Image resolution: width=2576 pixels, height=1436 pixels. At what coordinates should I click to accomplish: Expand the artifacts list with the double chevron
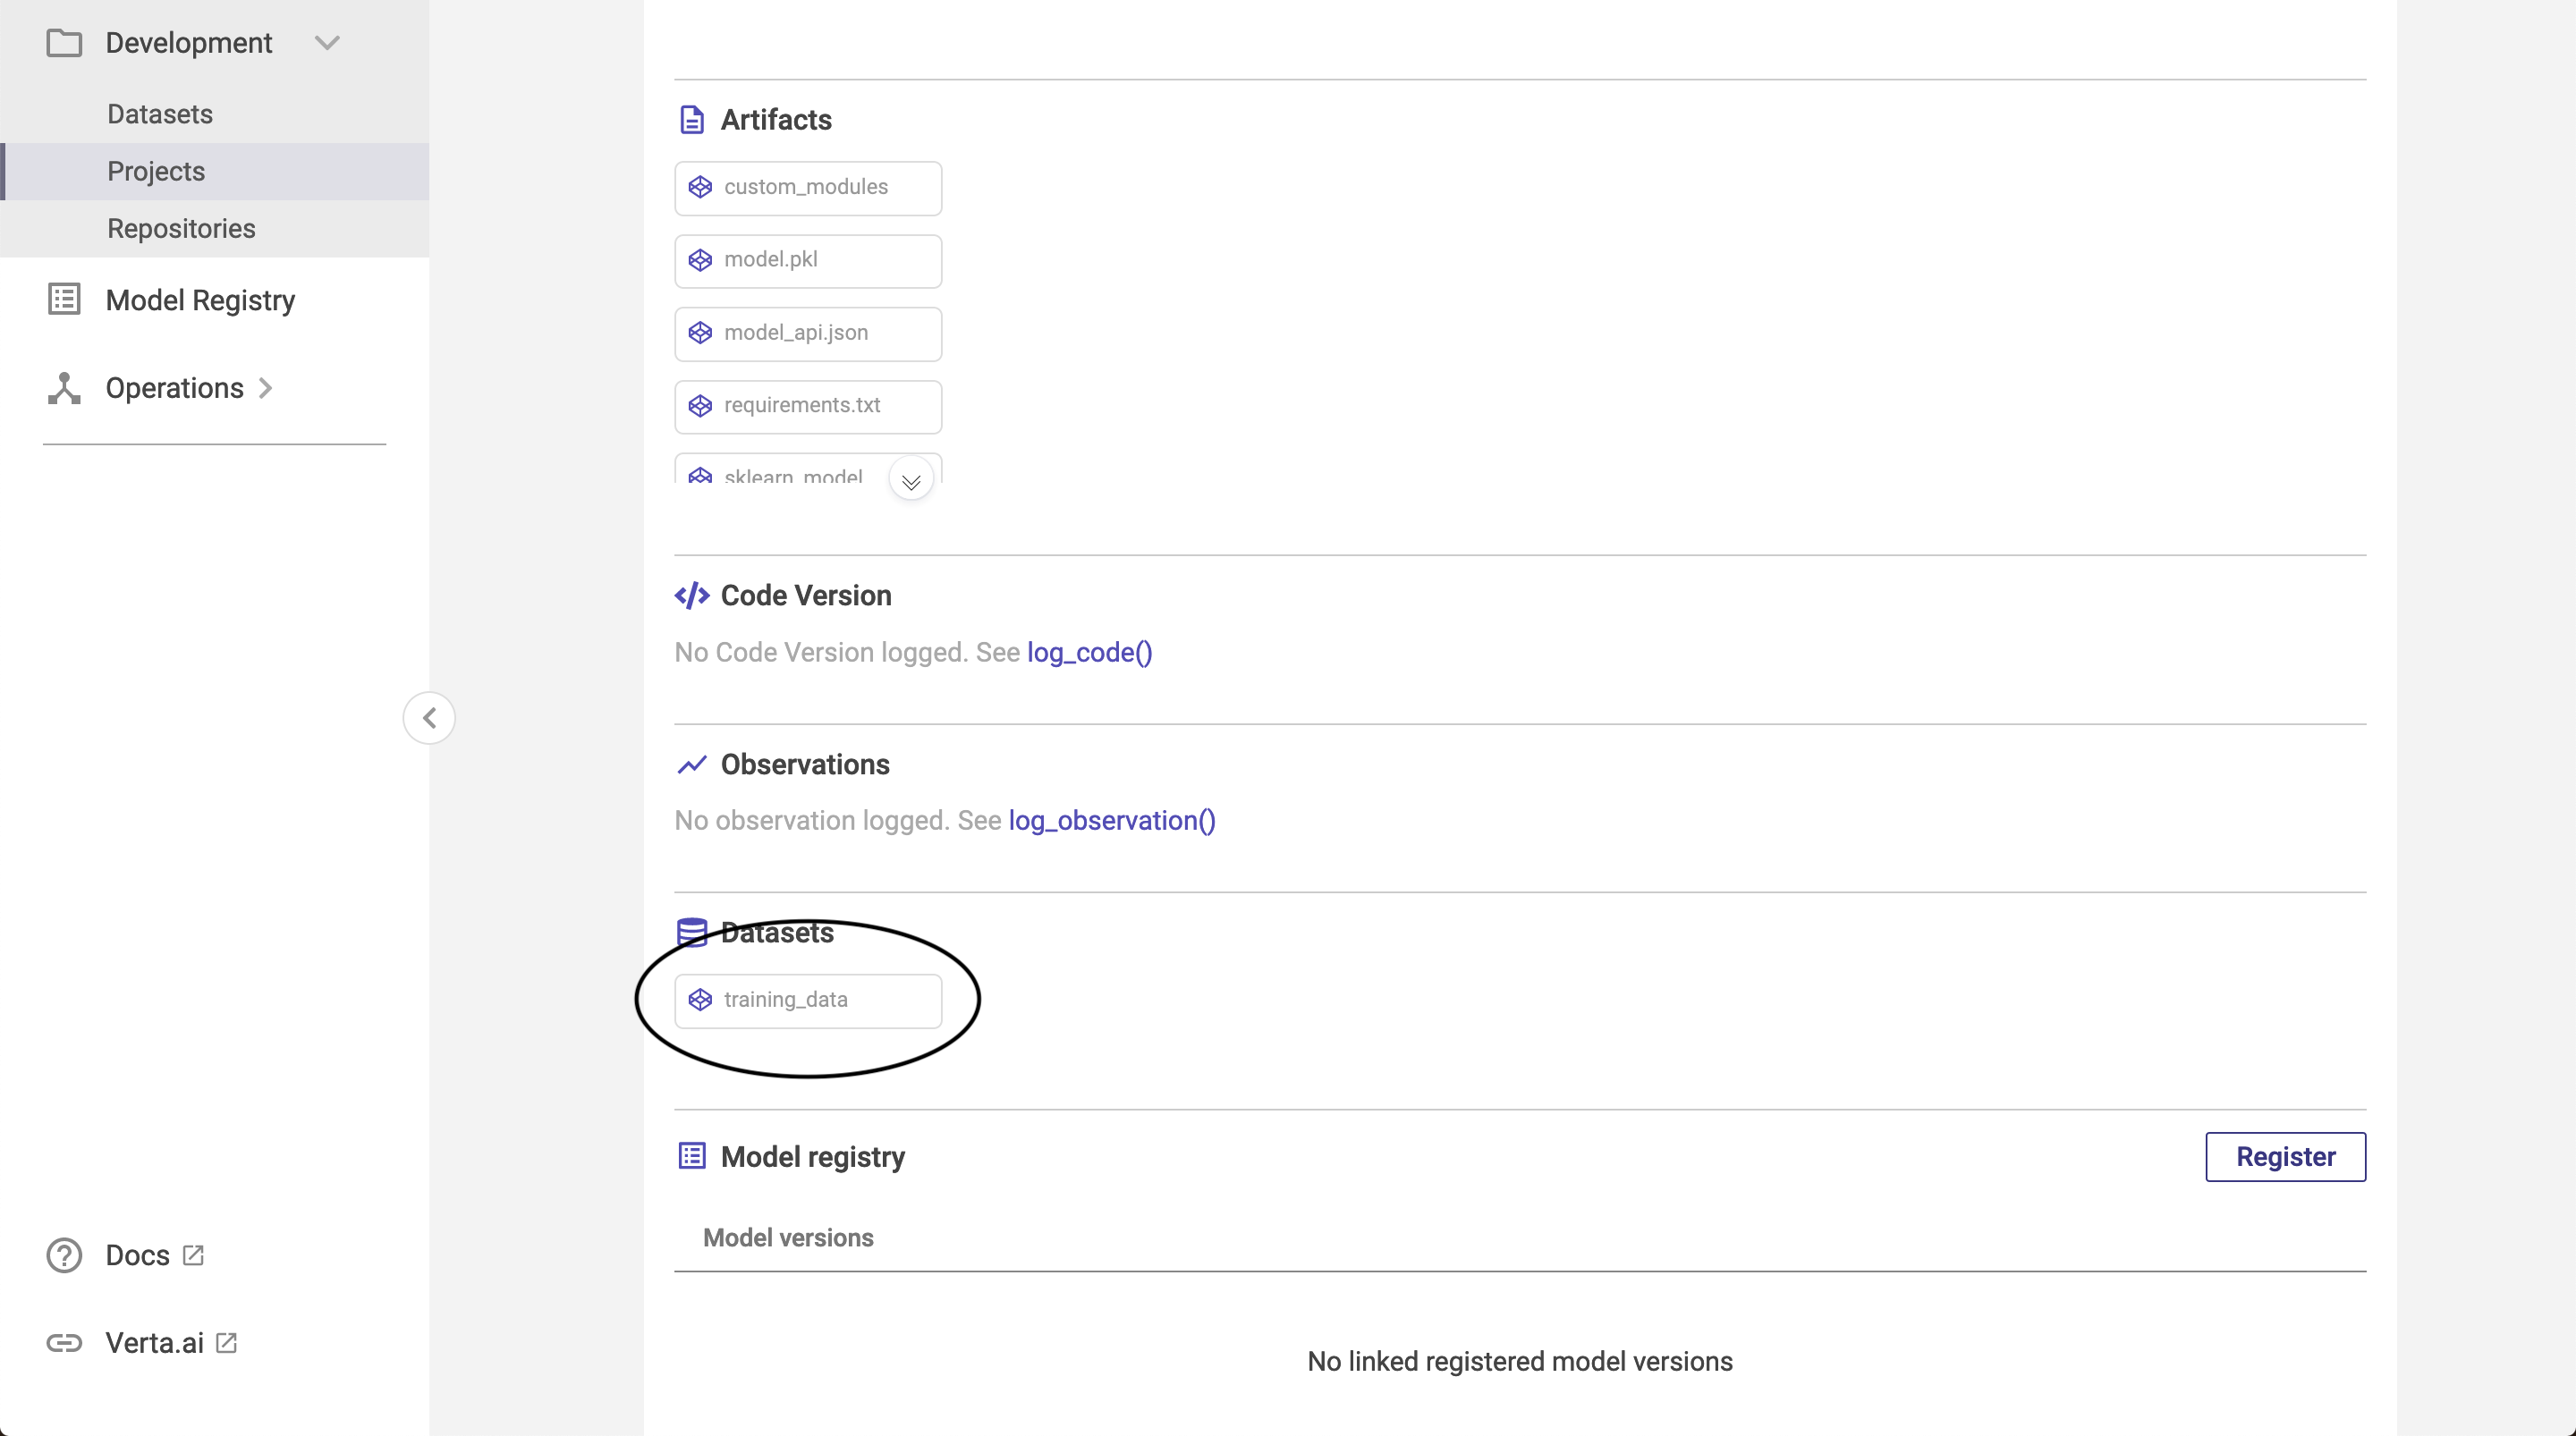910,482
